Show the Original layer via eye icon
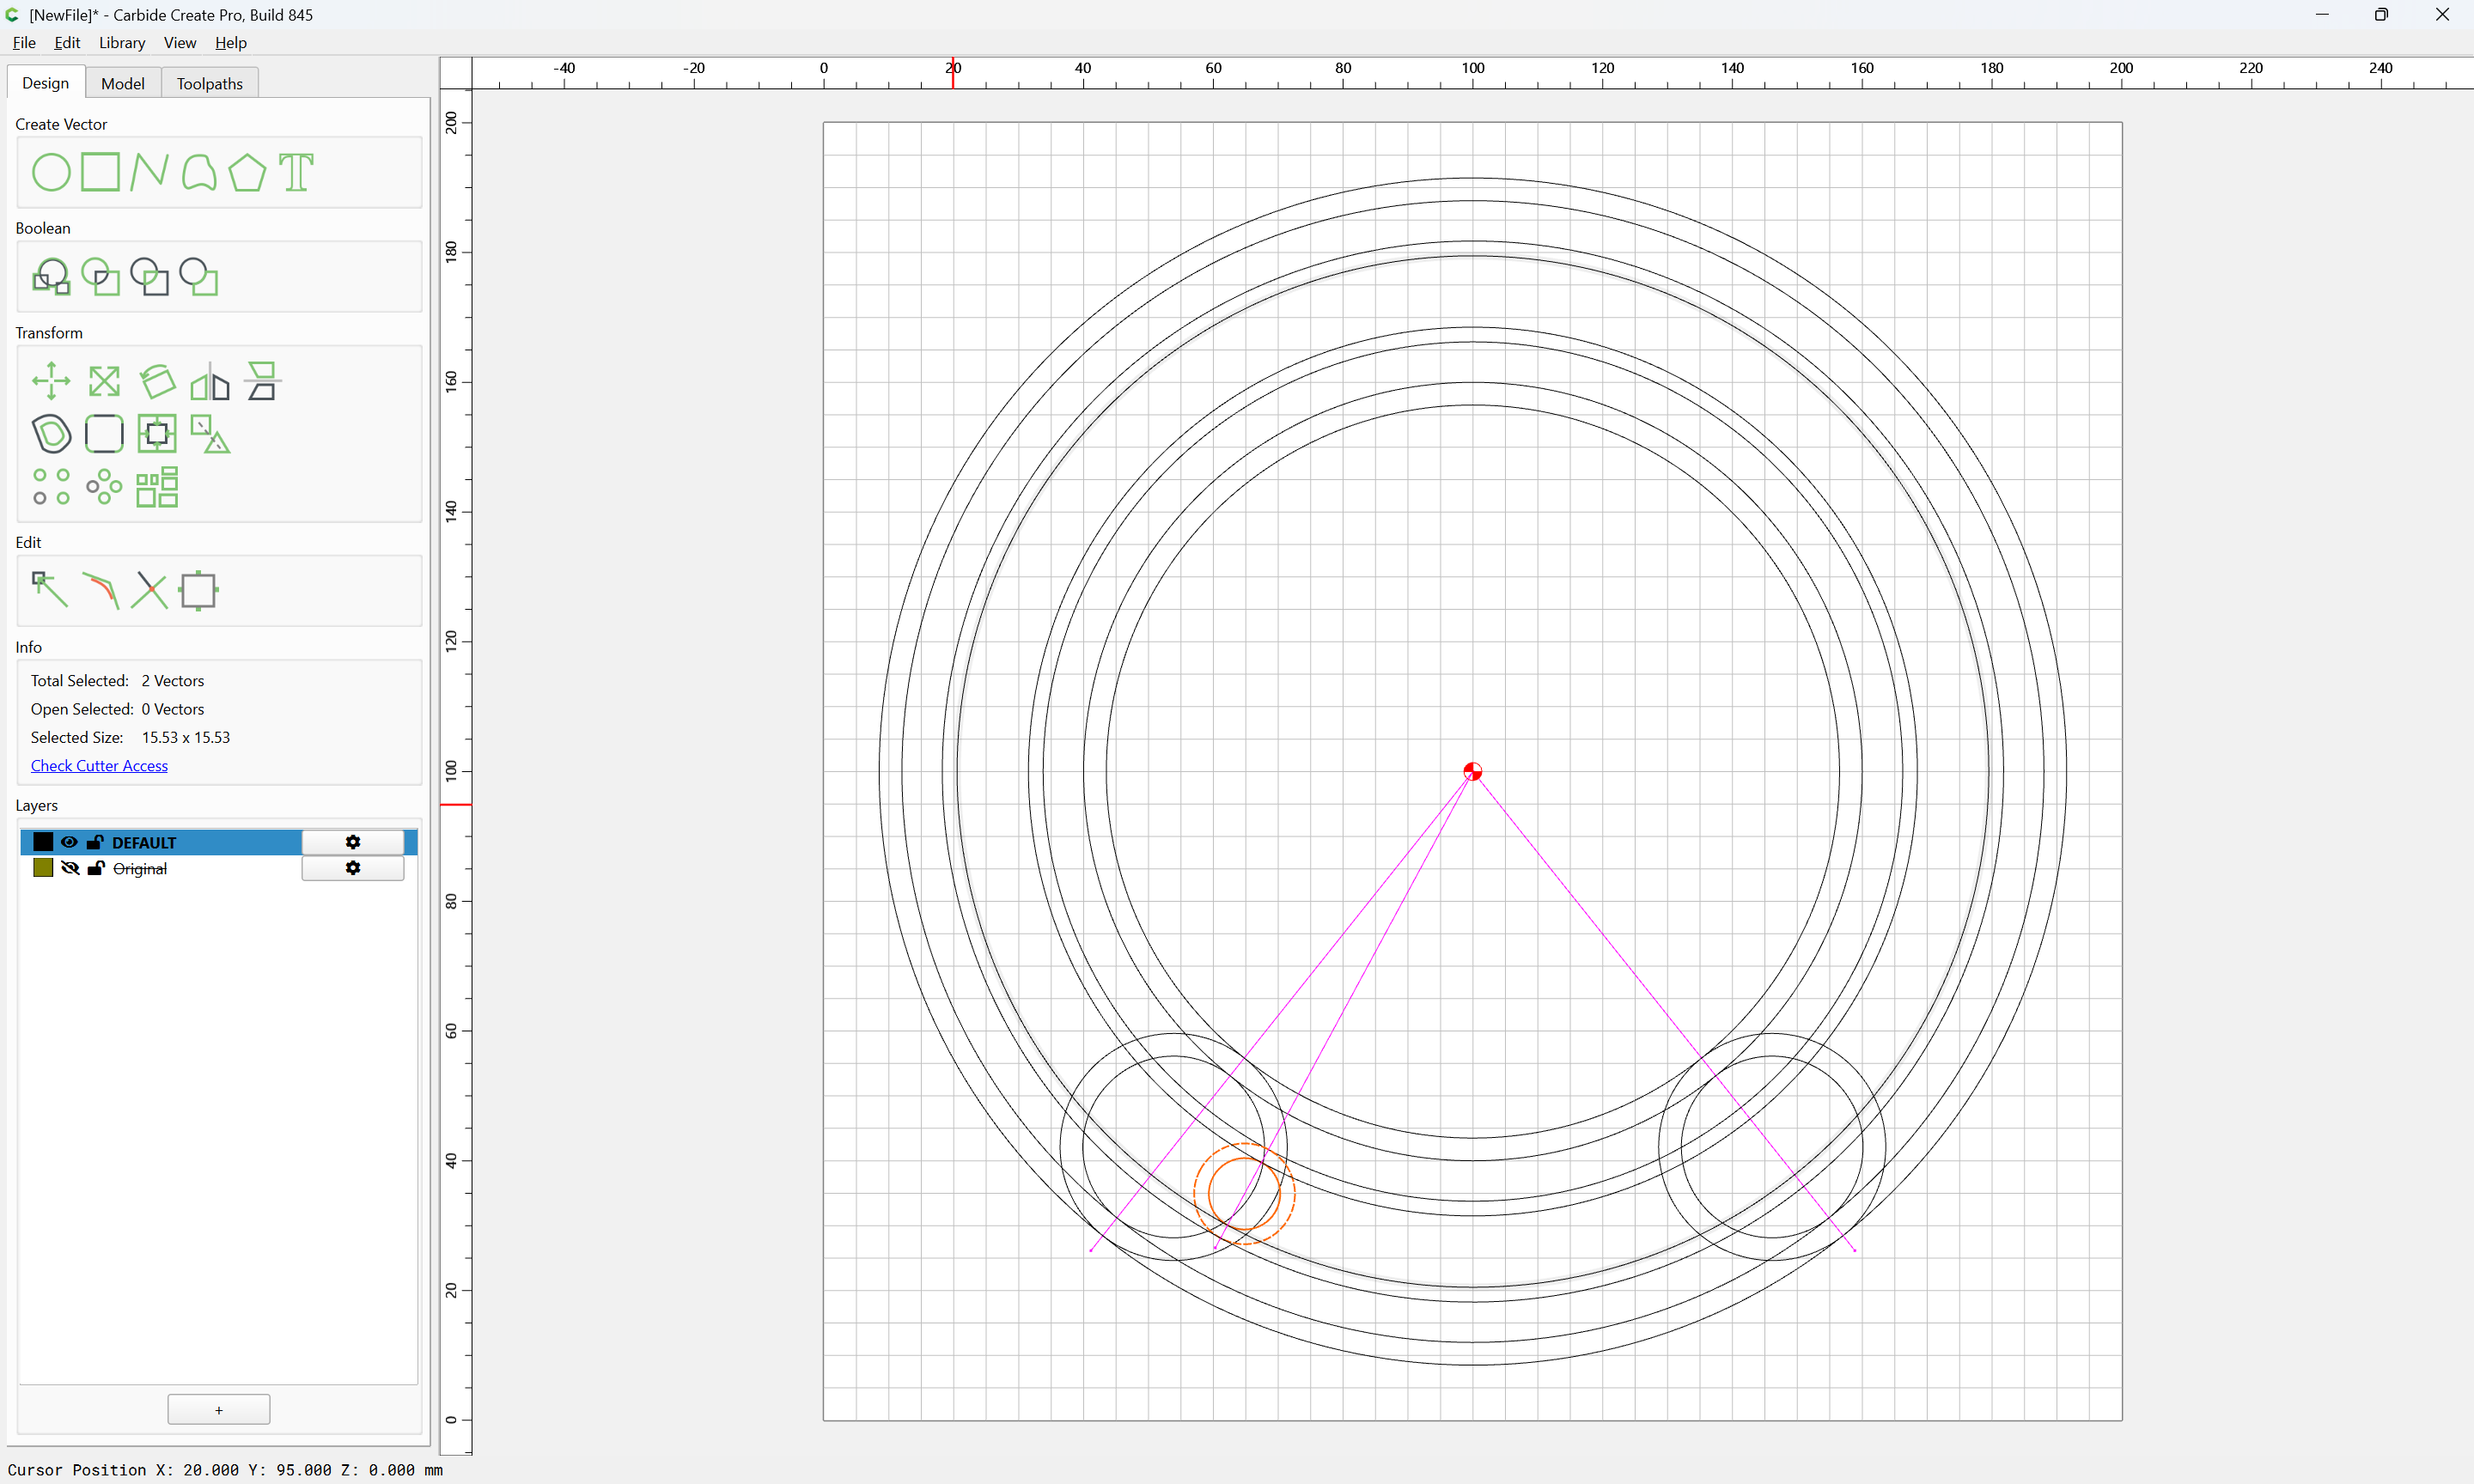Viewport: 2474px width, 1484px height. point(69,868)
